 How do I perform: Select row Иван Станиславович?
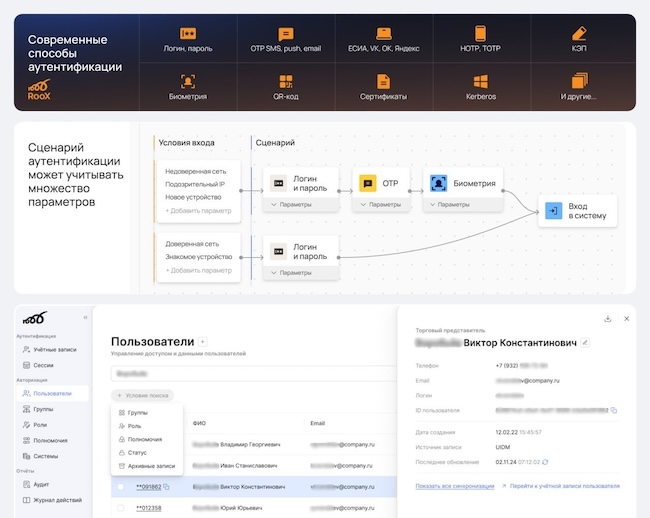coord(254,465)
